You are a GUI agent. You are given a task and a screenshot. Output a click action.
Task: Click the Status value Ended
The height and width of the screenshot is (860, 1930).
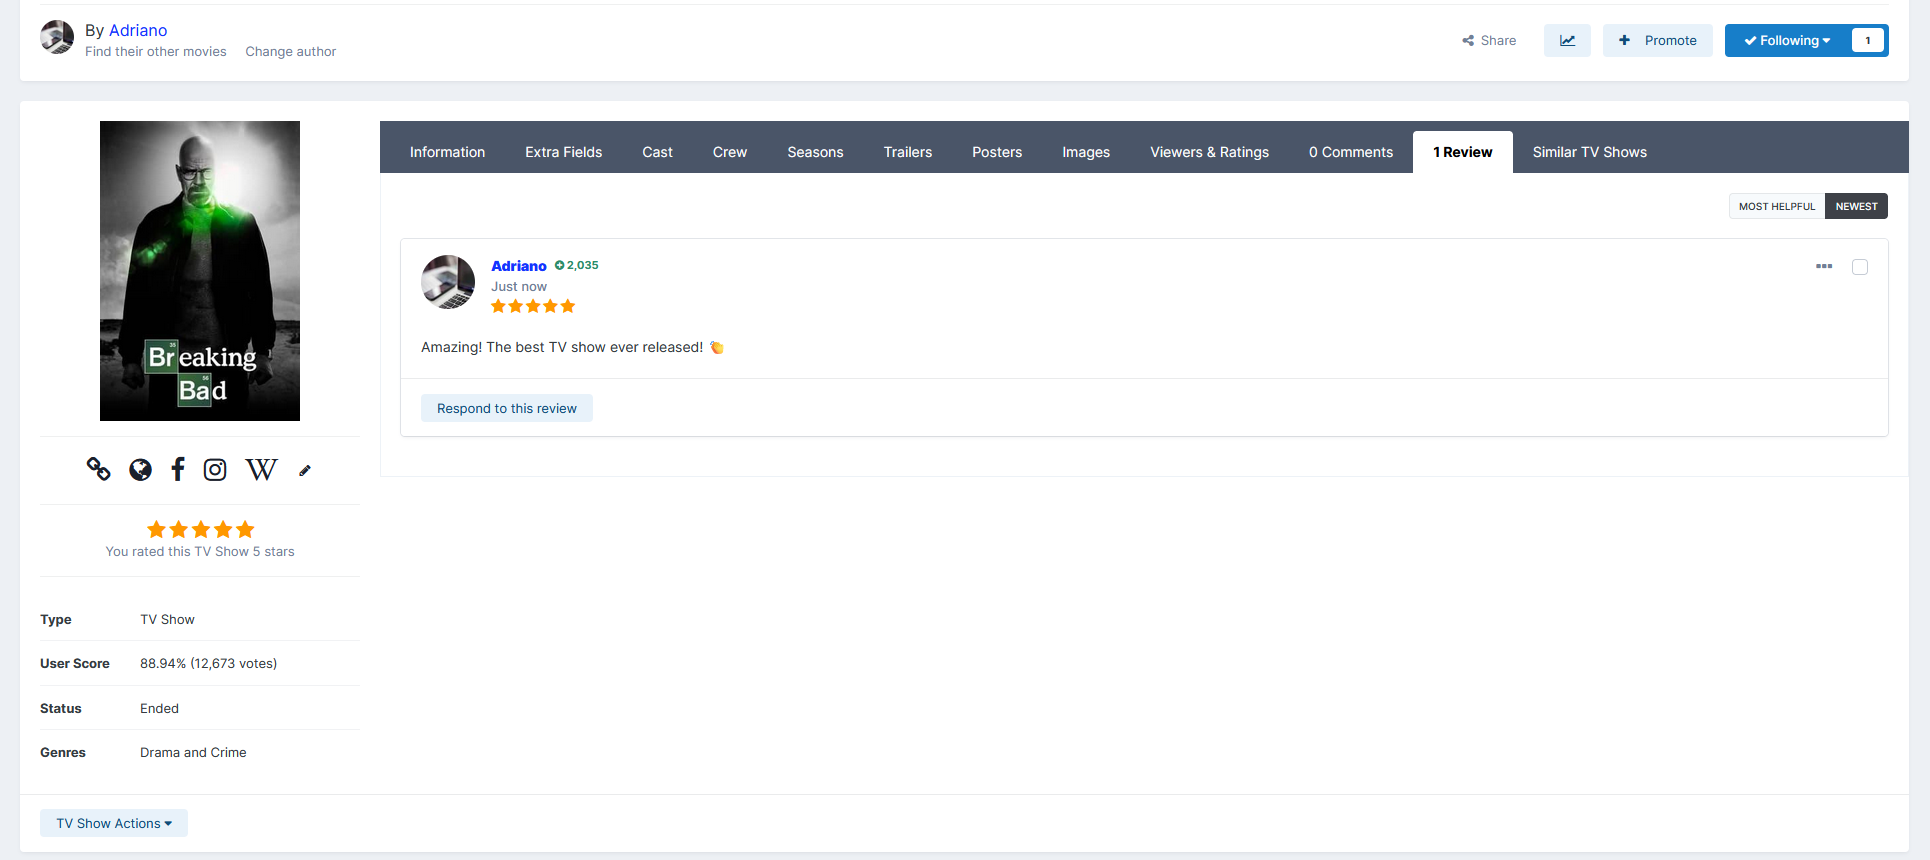[x=159, y=709]
